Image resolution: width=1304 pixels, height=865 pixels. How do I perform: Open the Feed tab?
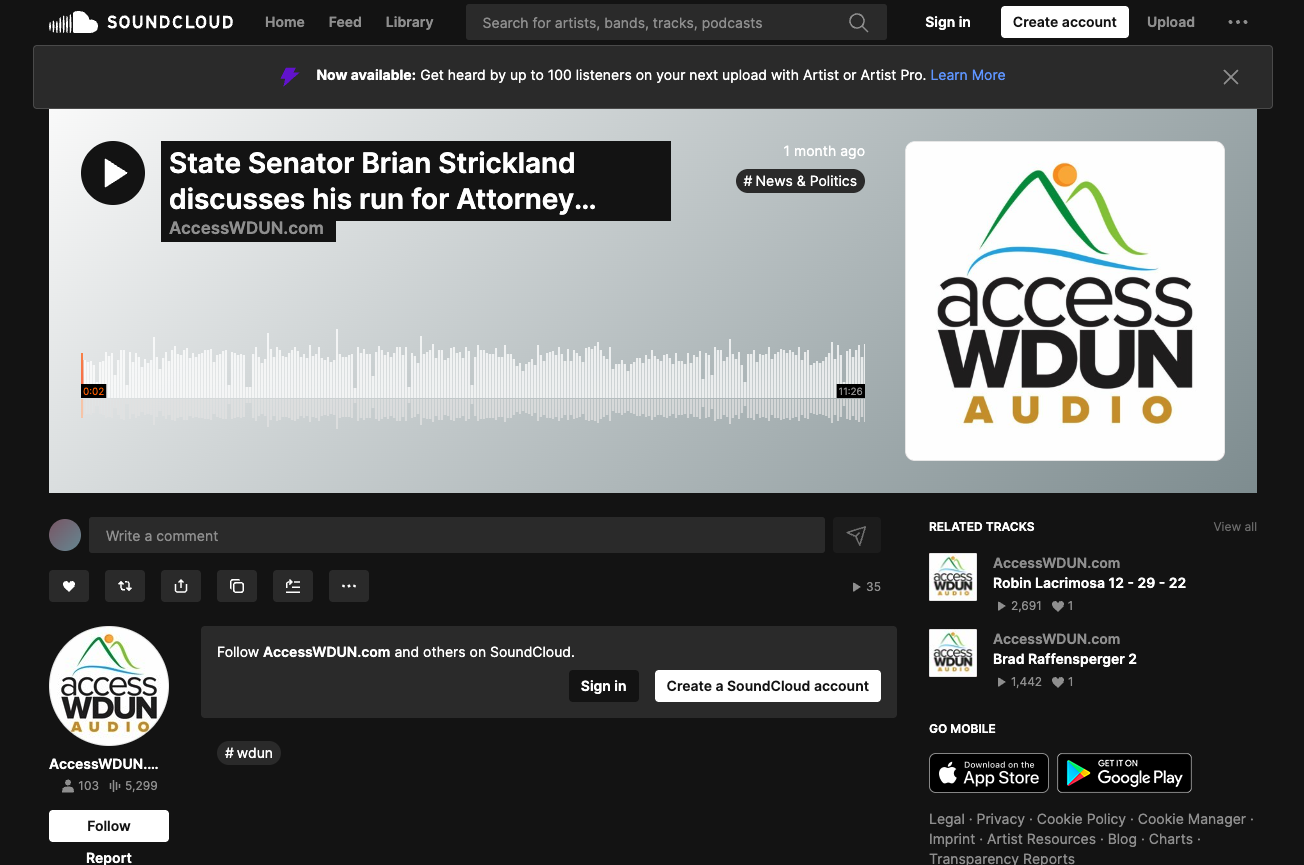coord(345,22)
